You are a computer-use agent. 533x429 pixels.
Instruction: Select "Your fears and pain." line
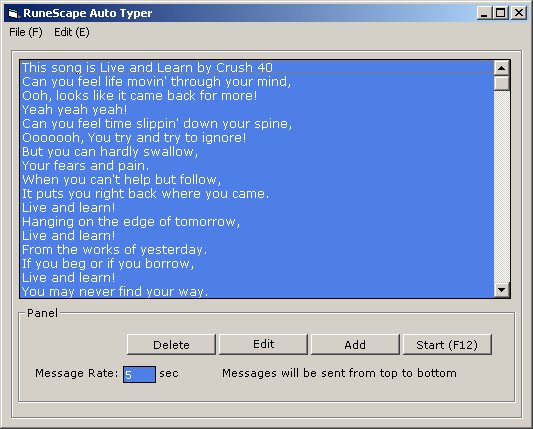[x=257, y=166]
